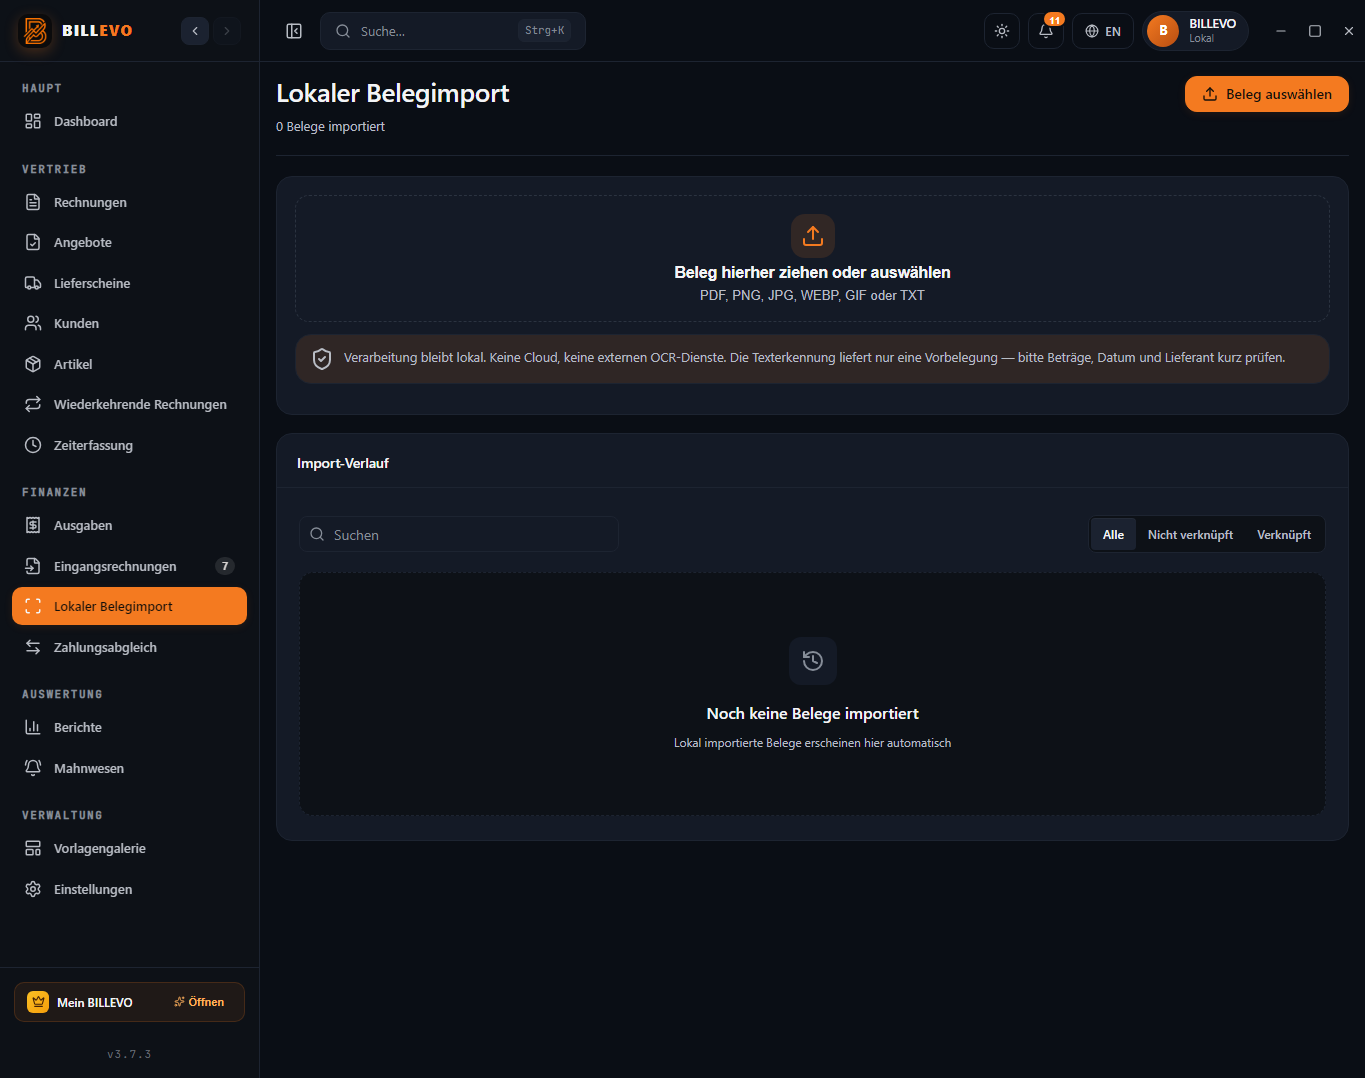Open the Angebote icon in the sidebar
Image resolution: width=1365 pixels, height=1078 pixels.
point(33,242)
